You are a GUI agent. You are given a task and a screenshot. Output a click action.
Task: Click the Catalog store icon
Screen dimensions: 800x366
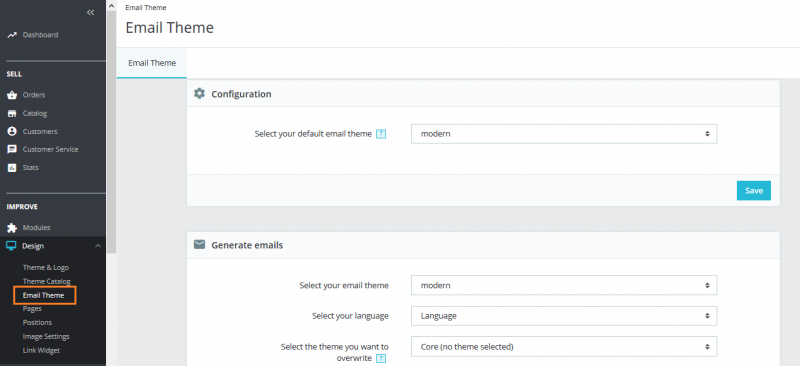coord(12,113)
